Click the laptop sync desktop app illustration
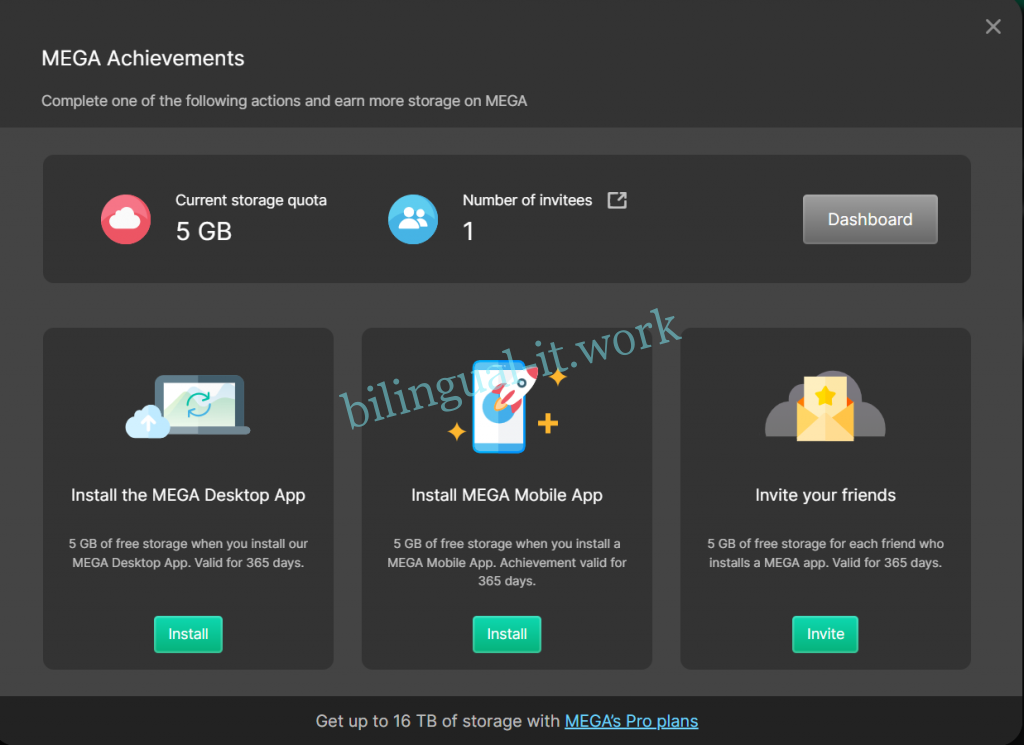 pyautogui.click(x=188, y=407)
